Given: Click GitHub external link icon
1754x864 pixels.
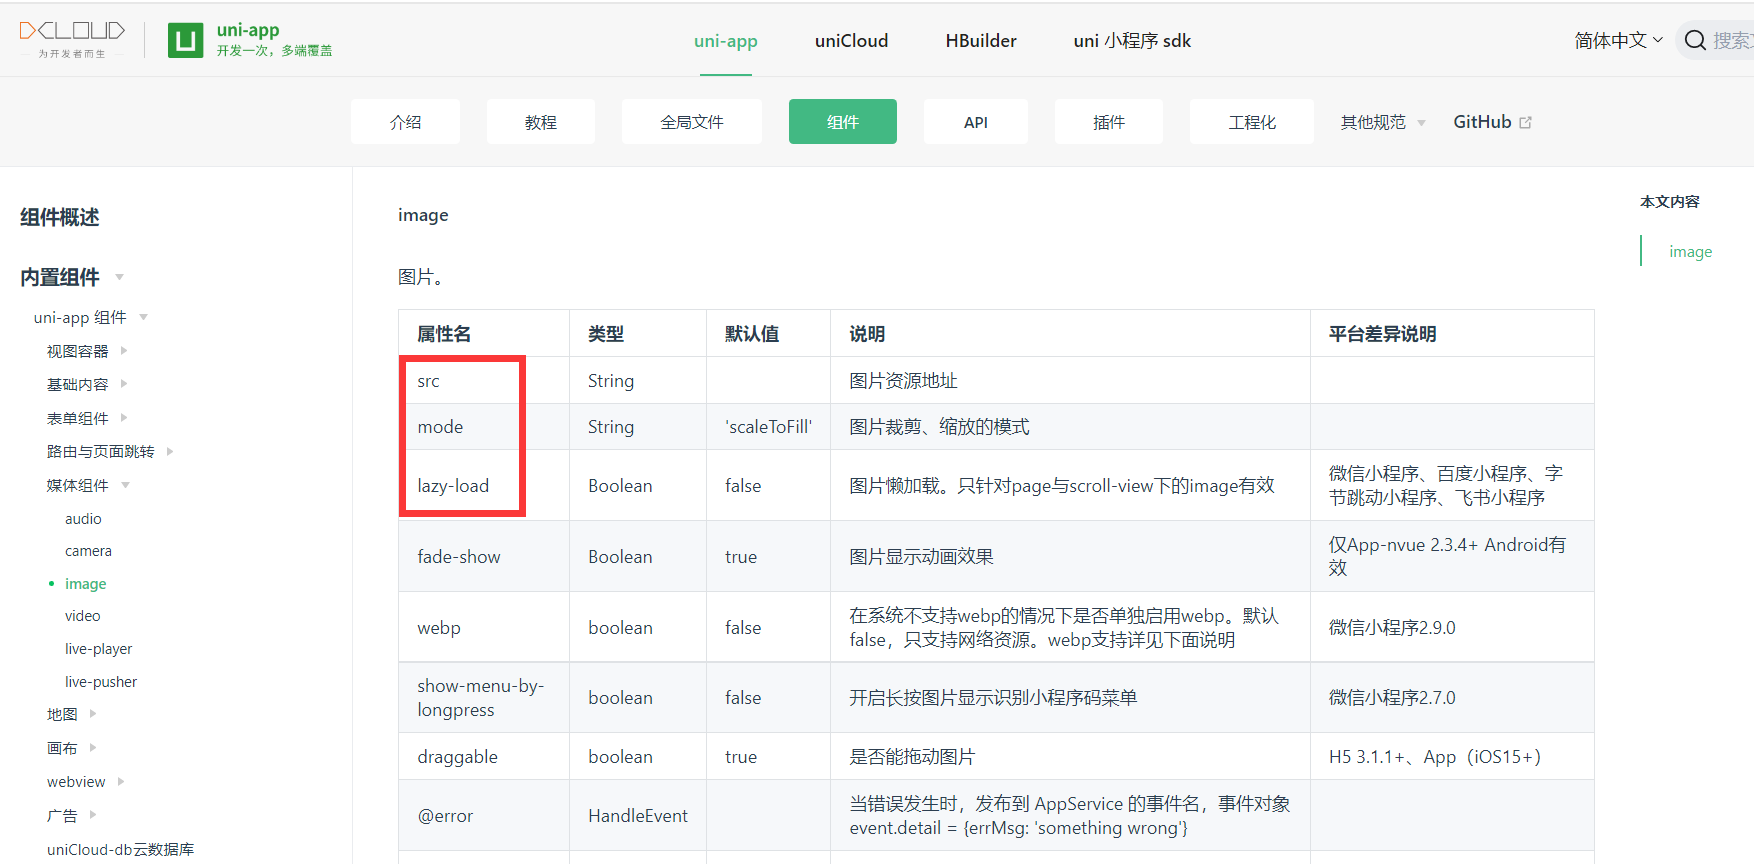Looking at the screenshot, I should [x=1525, y=122].
